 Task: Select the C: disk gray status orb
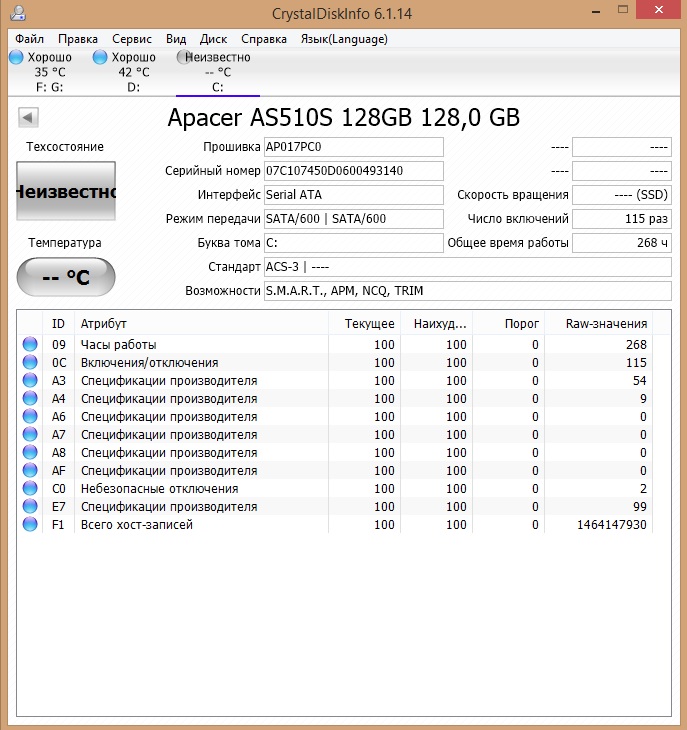tap(183, 57)
